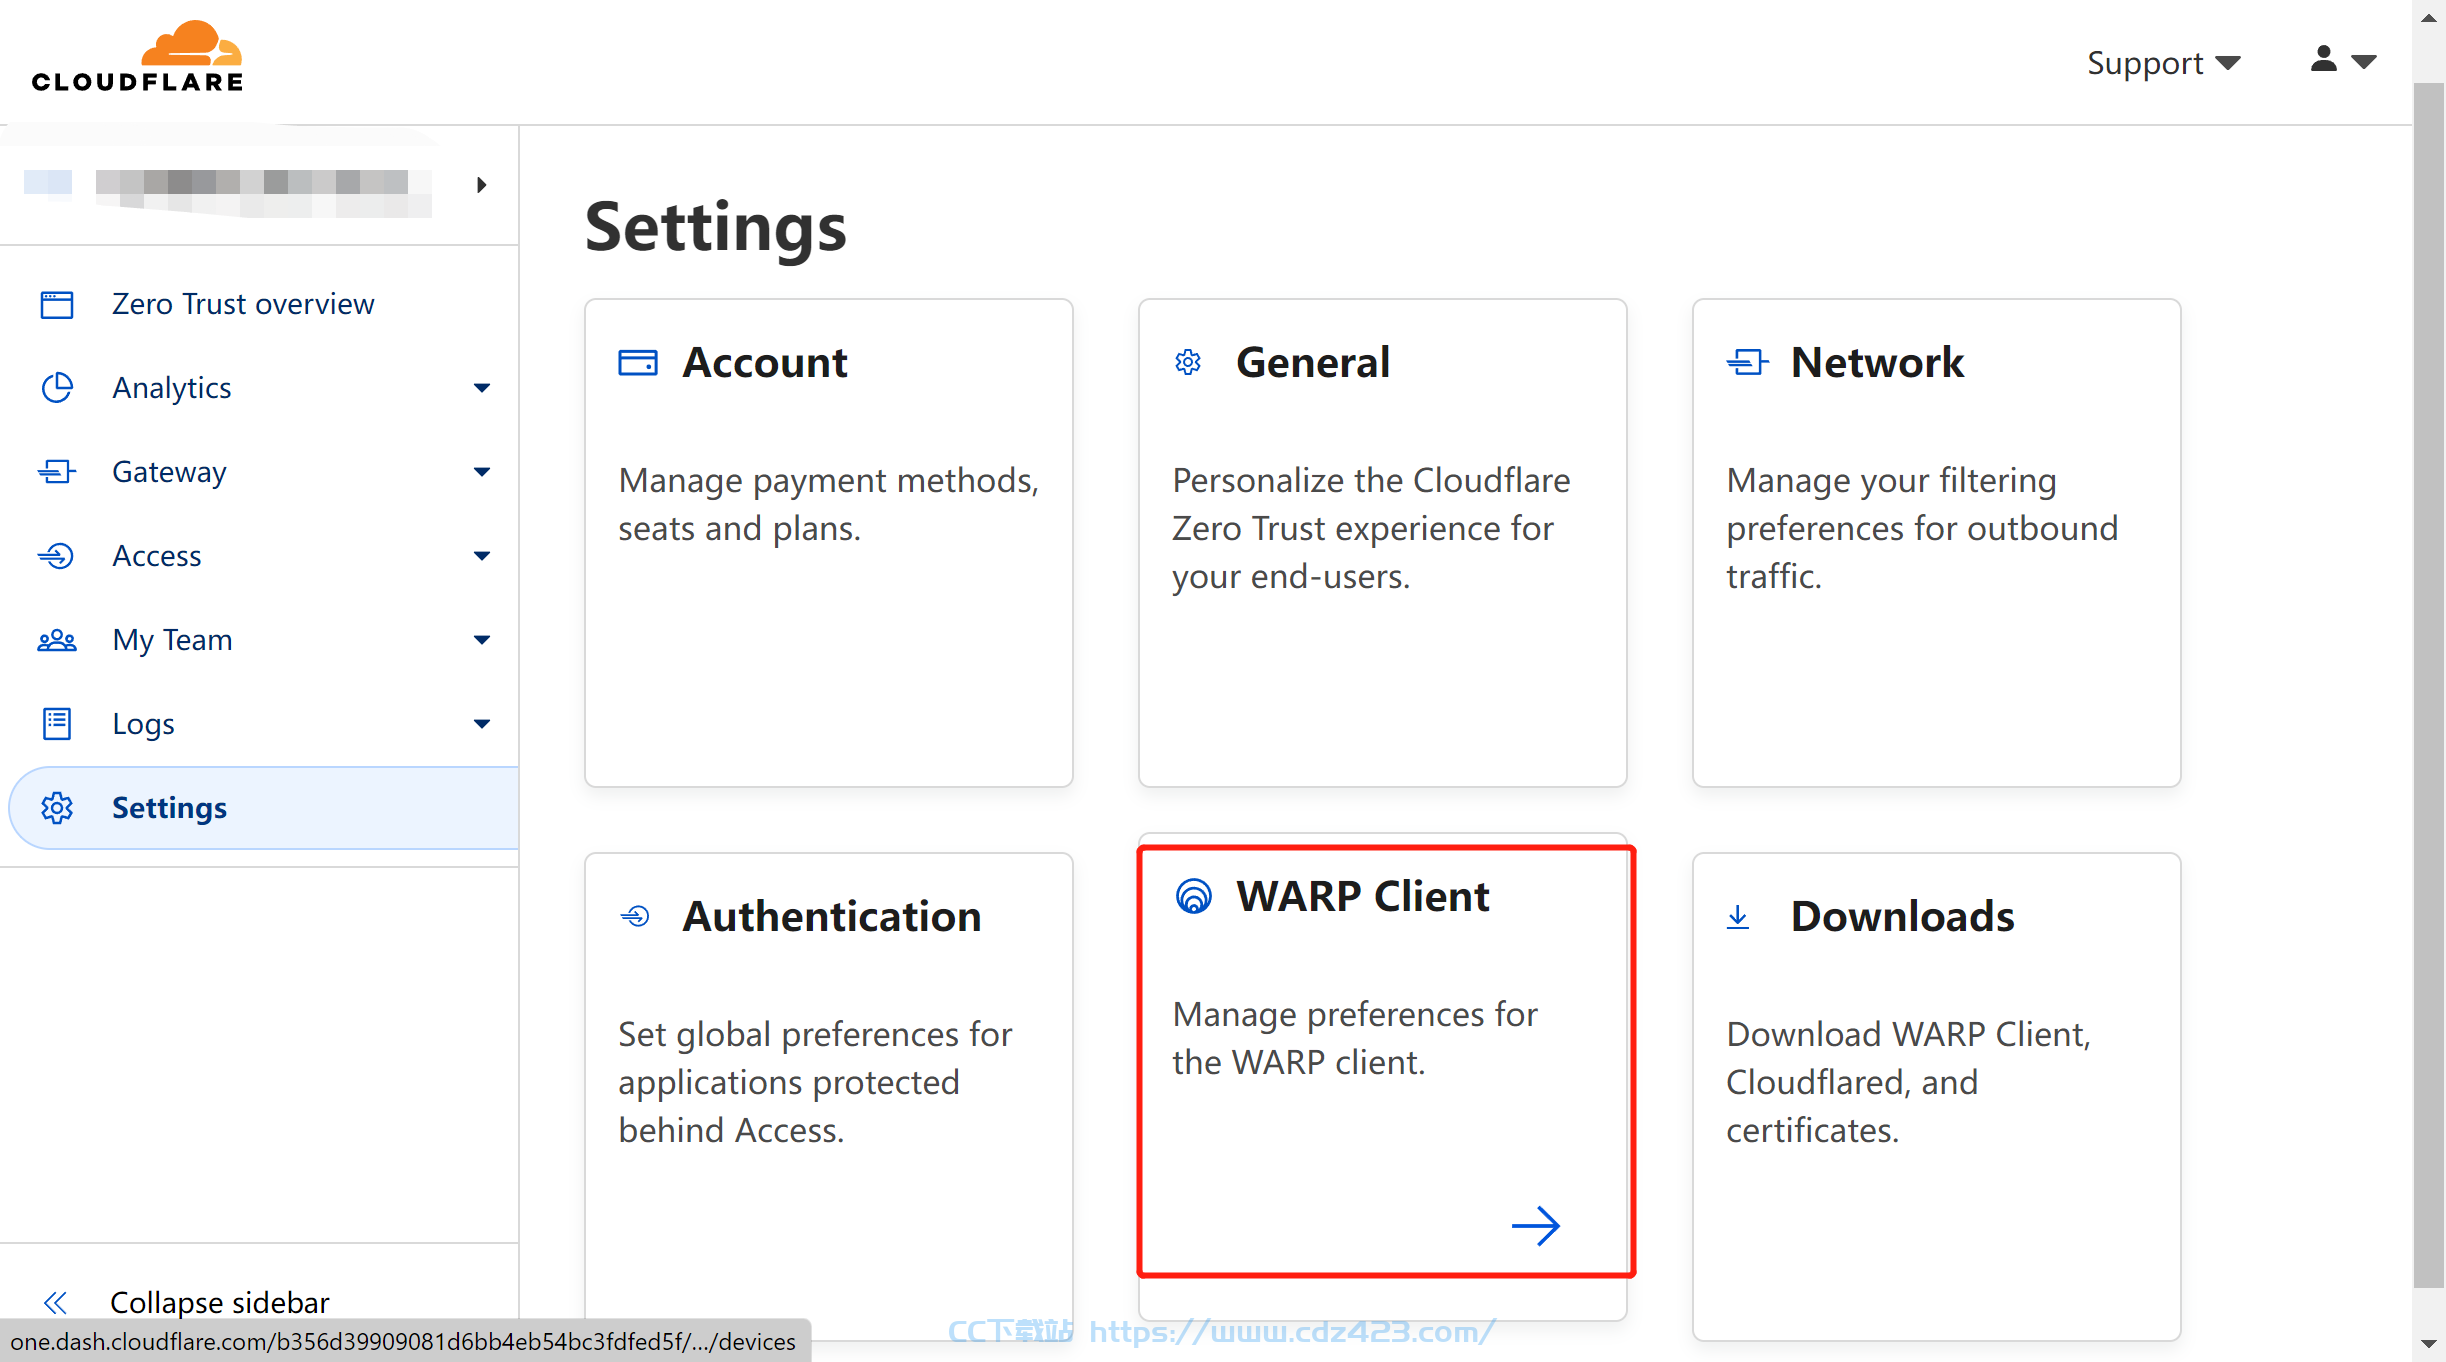Open the Downloads settings card
Image resolution: width=2446 pixels, height=1362 pixels.
pyautogui.click(x=1937, y=1097)
